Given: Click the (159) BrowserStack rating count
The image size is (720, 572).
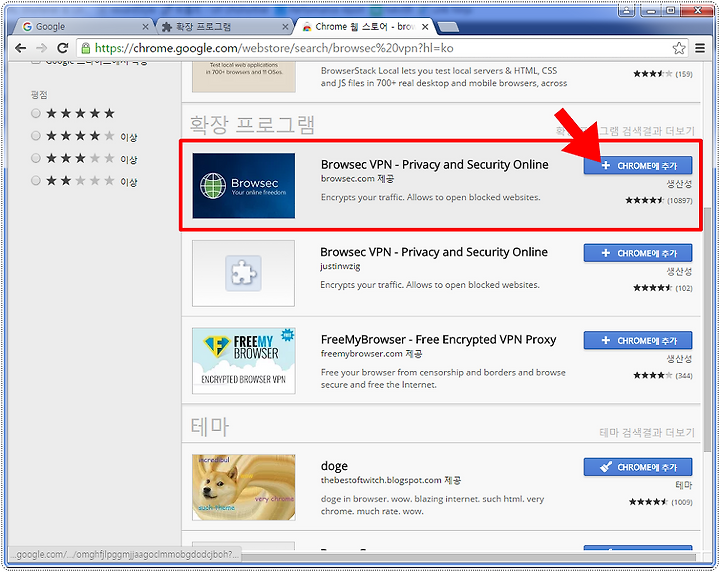Looking at the screenshot, I should 684,74.
